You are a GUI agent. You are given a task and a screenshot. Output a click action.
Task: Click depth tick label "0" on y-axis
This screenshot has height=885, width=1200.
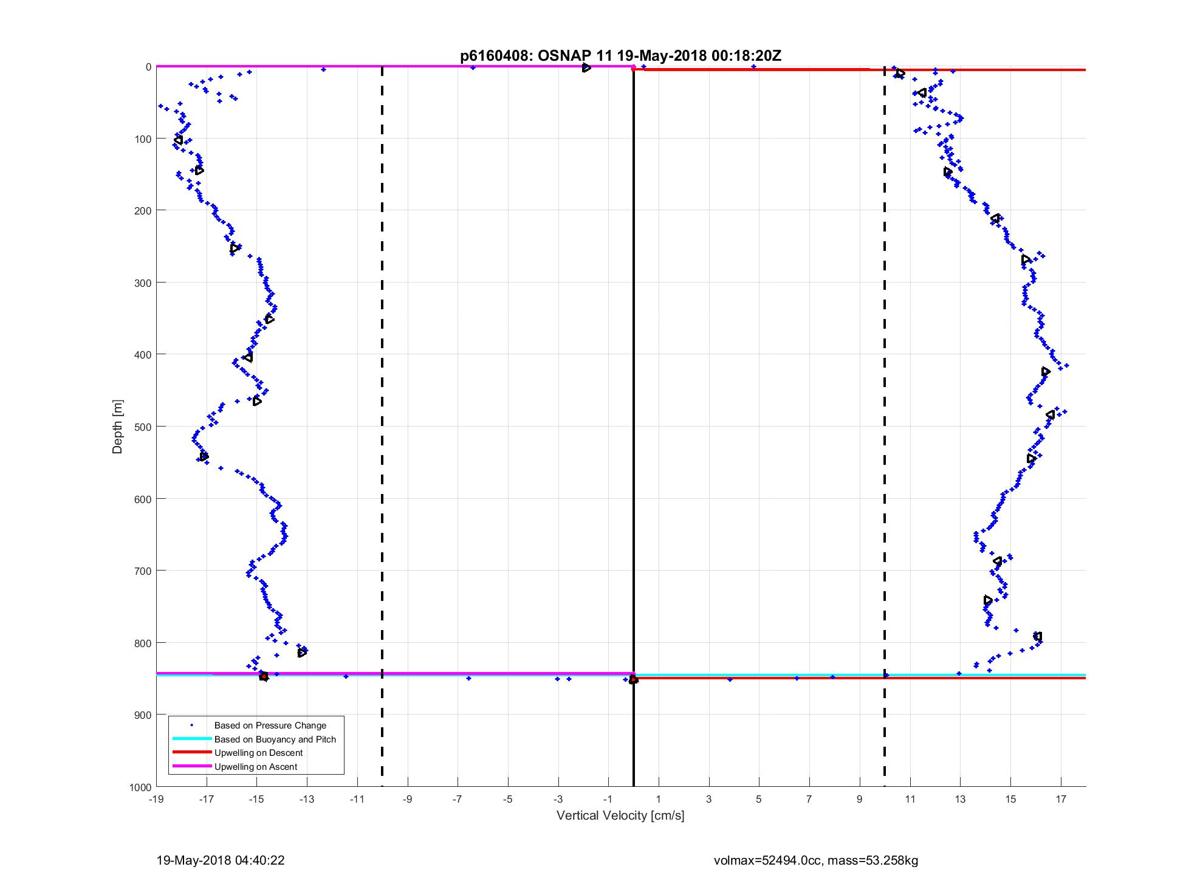(148, 67)
